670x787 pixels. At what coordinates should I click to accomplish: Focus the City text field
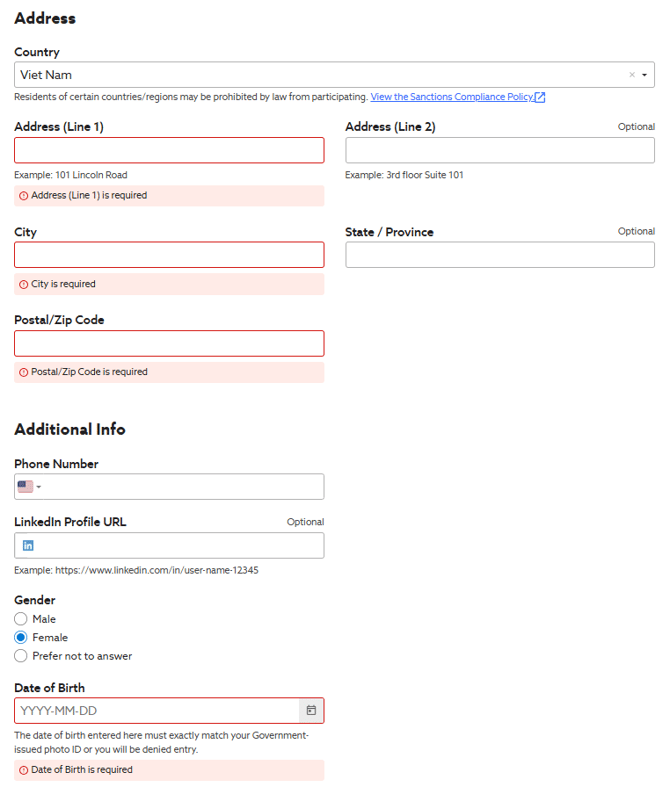tap(169, 255)
